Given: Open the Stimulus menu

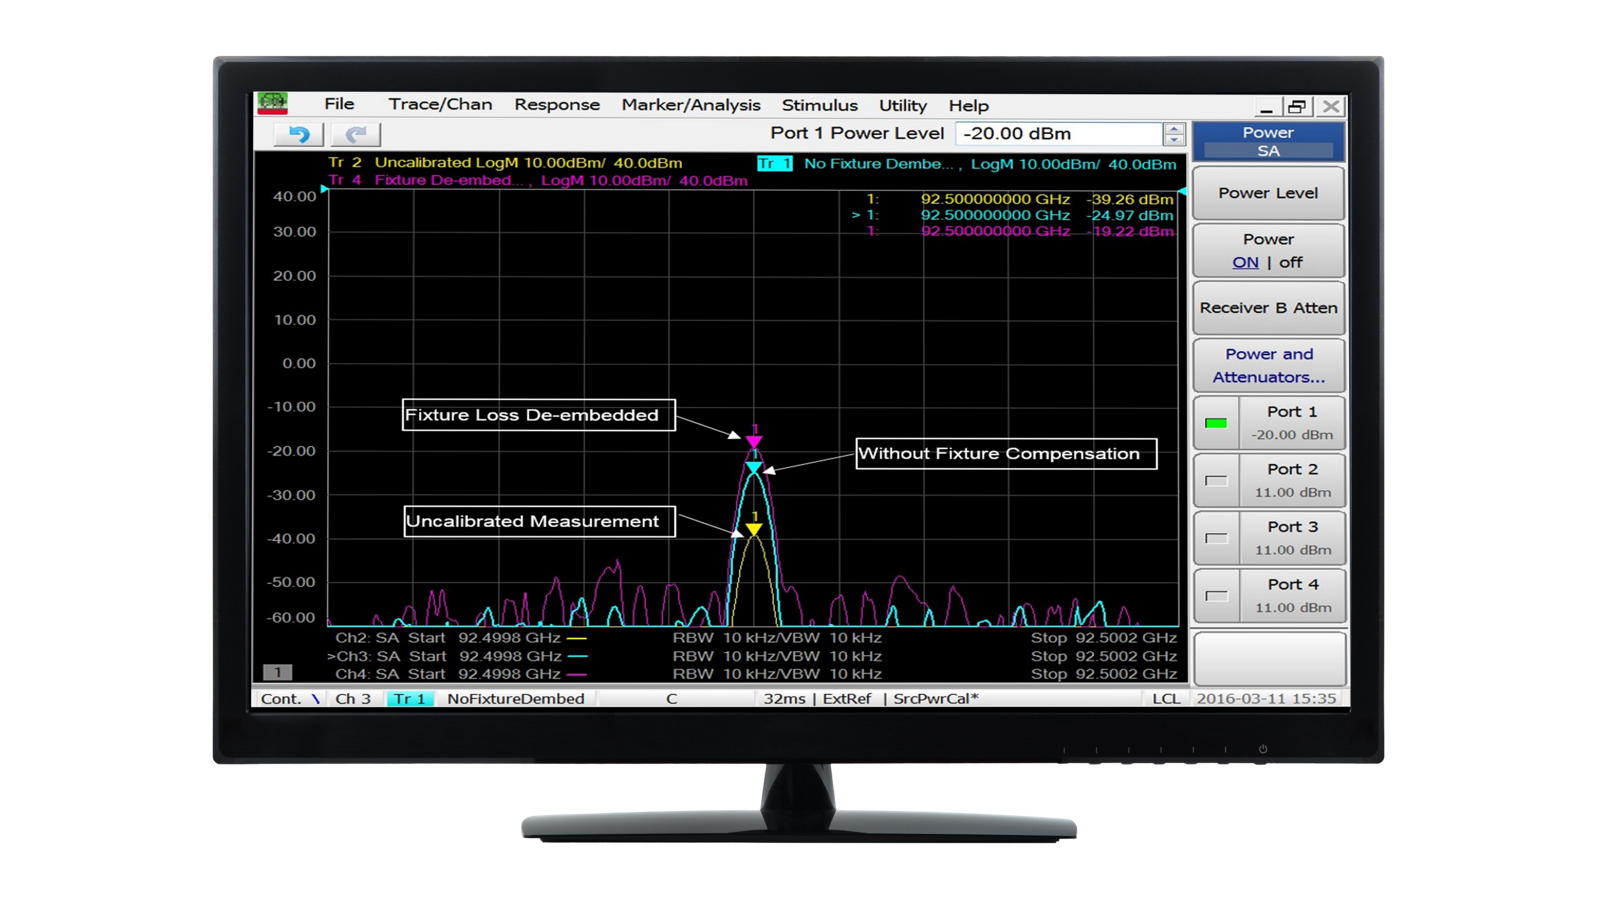Looking at the screenshot, I should (820, 105).
